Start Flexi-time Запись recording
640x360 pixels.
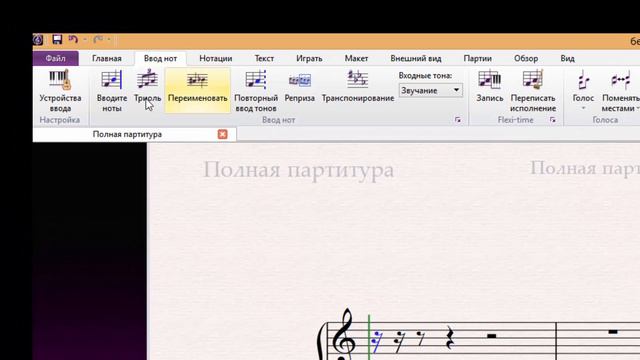(x=489, y=87)
